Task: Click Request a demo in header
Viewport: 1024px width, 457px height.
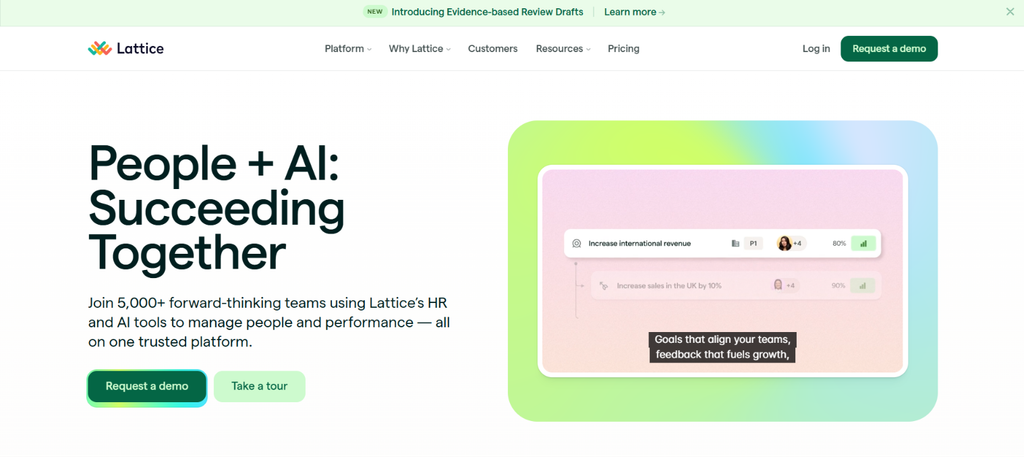Action: point(889,49)
